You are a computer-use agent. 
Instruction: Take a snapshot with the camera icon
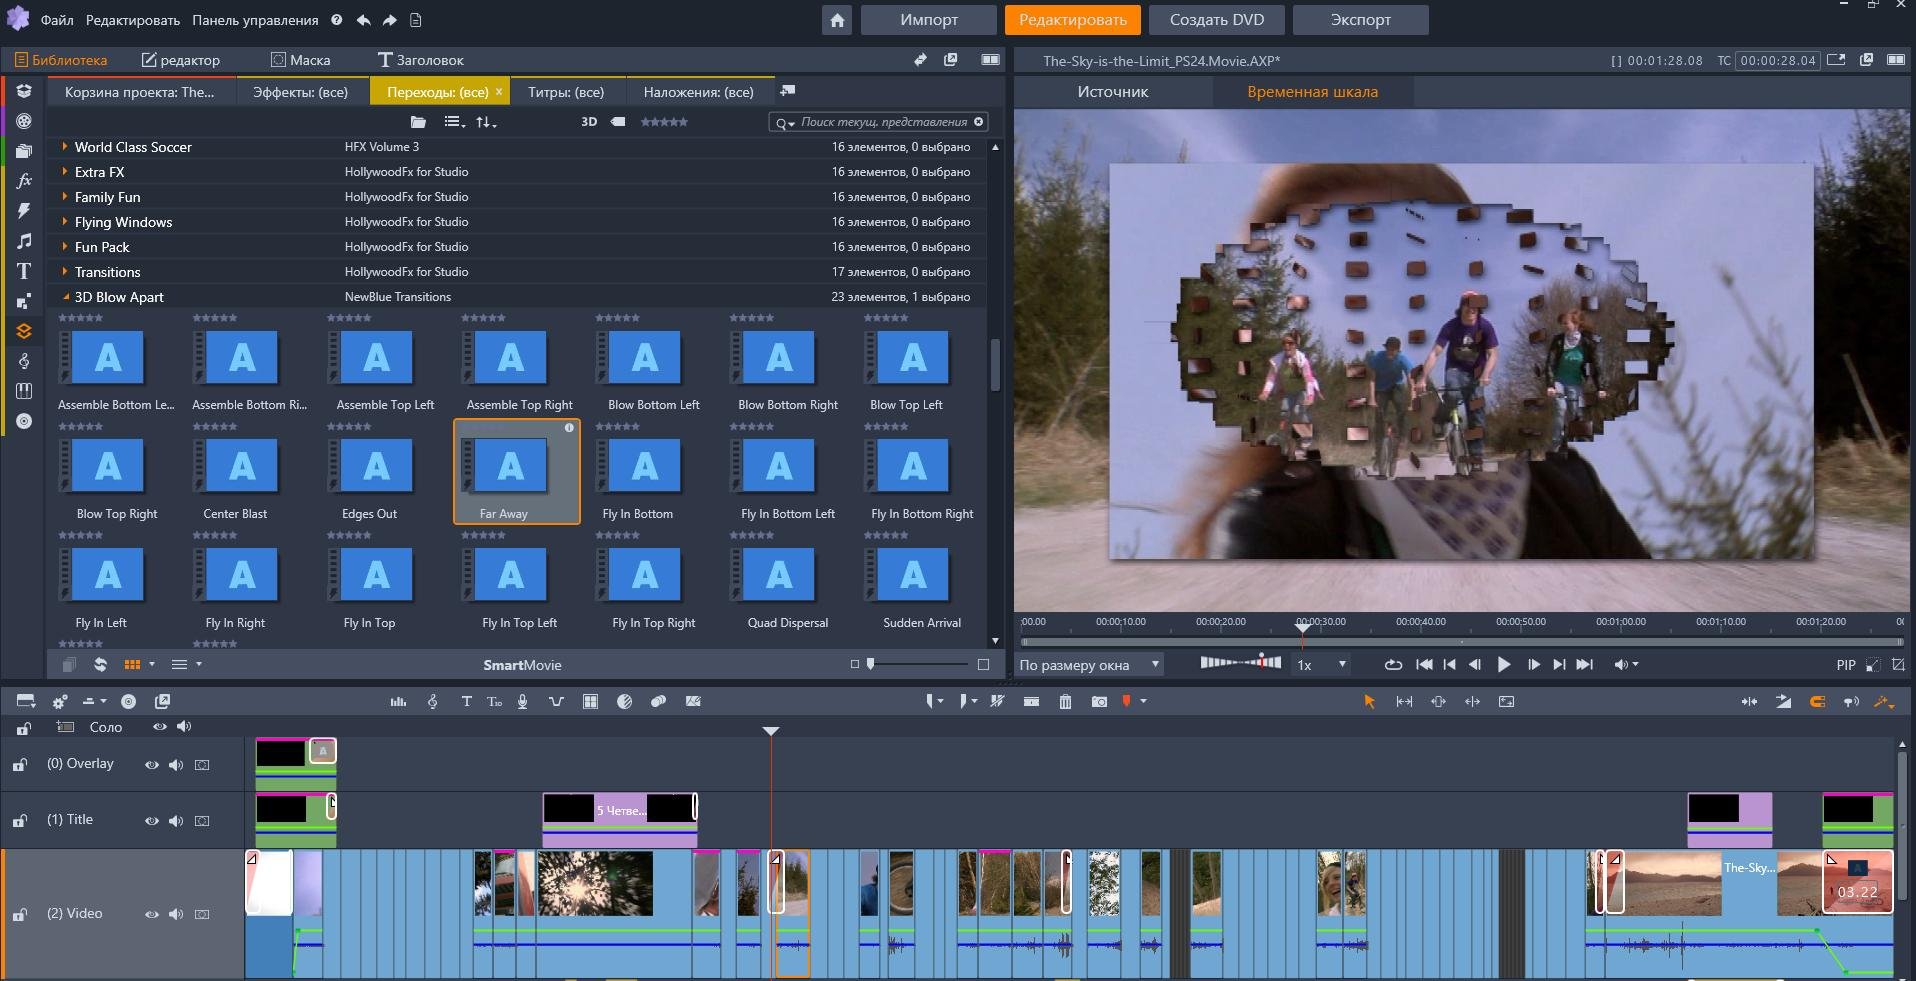(1099, 702)
